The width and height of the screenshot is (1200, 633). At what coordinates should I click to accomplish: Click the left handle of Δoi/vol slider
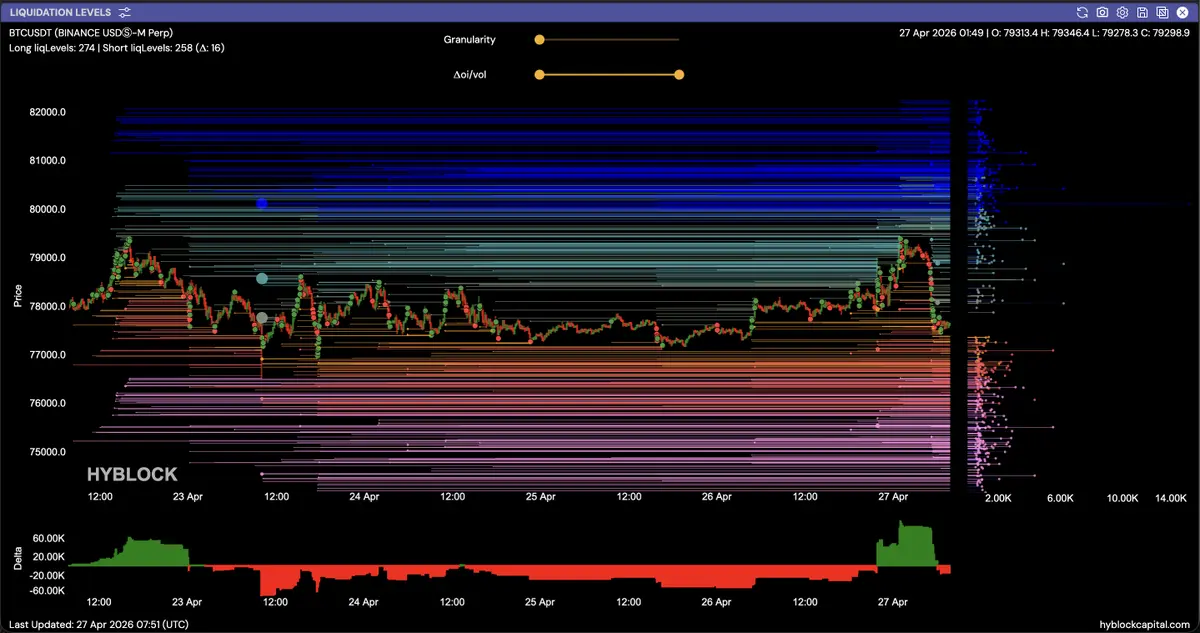coord(539,74)
